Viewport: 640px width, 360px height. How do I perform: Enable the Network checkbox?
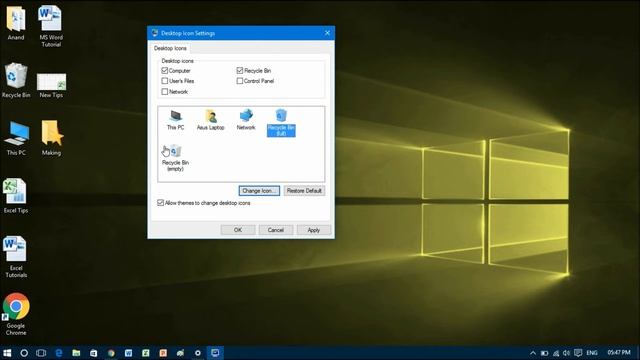pyautogui.click(x=165, y=92)
